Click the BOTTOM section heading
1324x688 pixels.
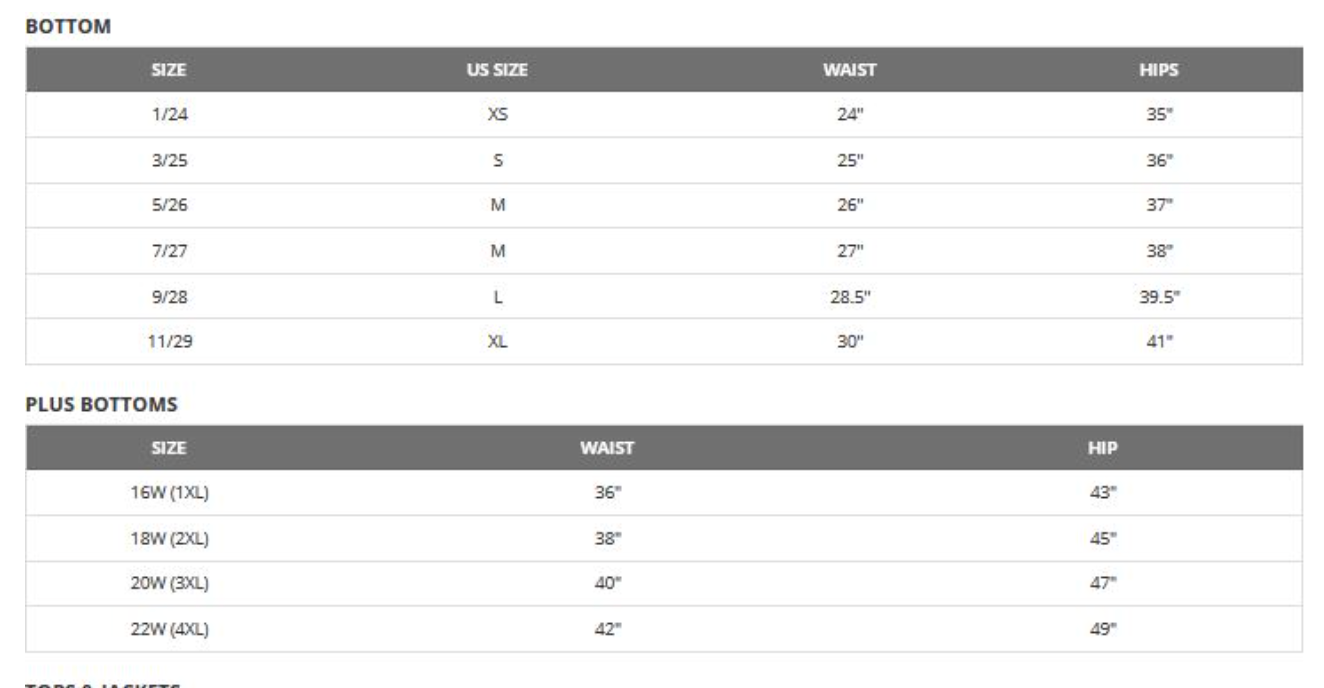pos(67,28)
